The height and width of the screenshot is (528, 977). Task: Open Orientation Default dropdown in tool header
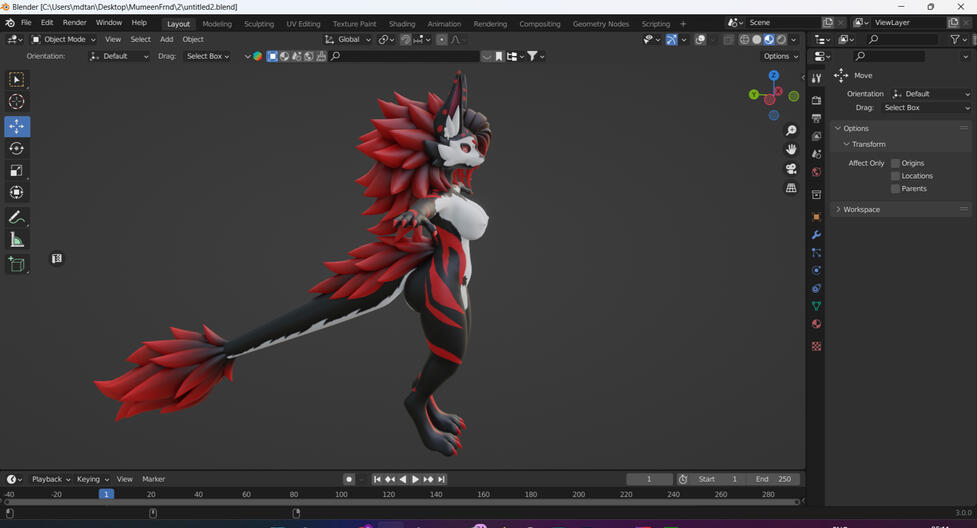[119, 56]
